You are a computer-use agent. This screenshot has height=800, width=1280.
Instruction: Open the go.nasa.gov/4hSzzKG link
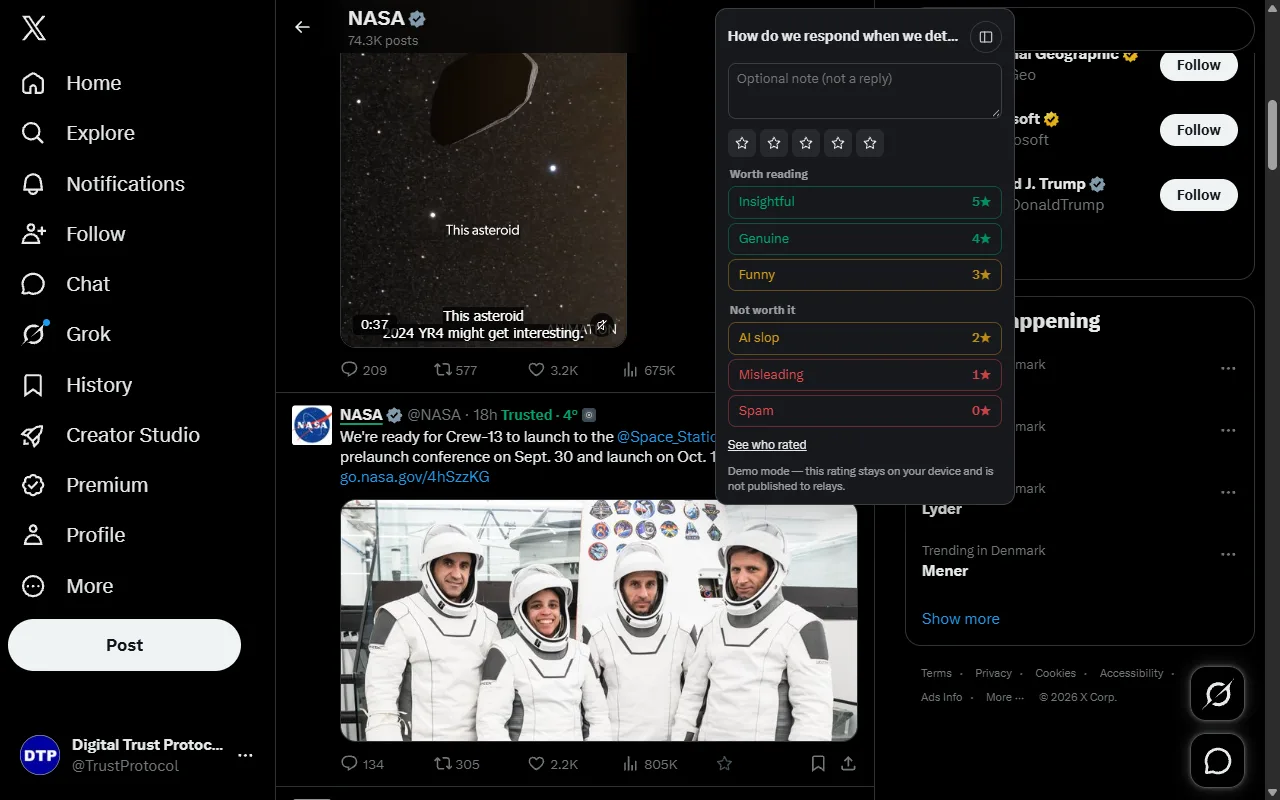point(415,477)
